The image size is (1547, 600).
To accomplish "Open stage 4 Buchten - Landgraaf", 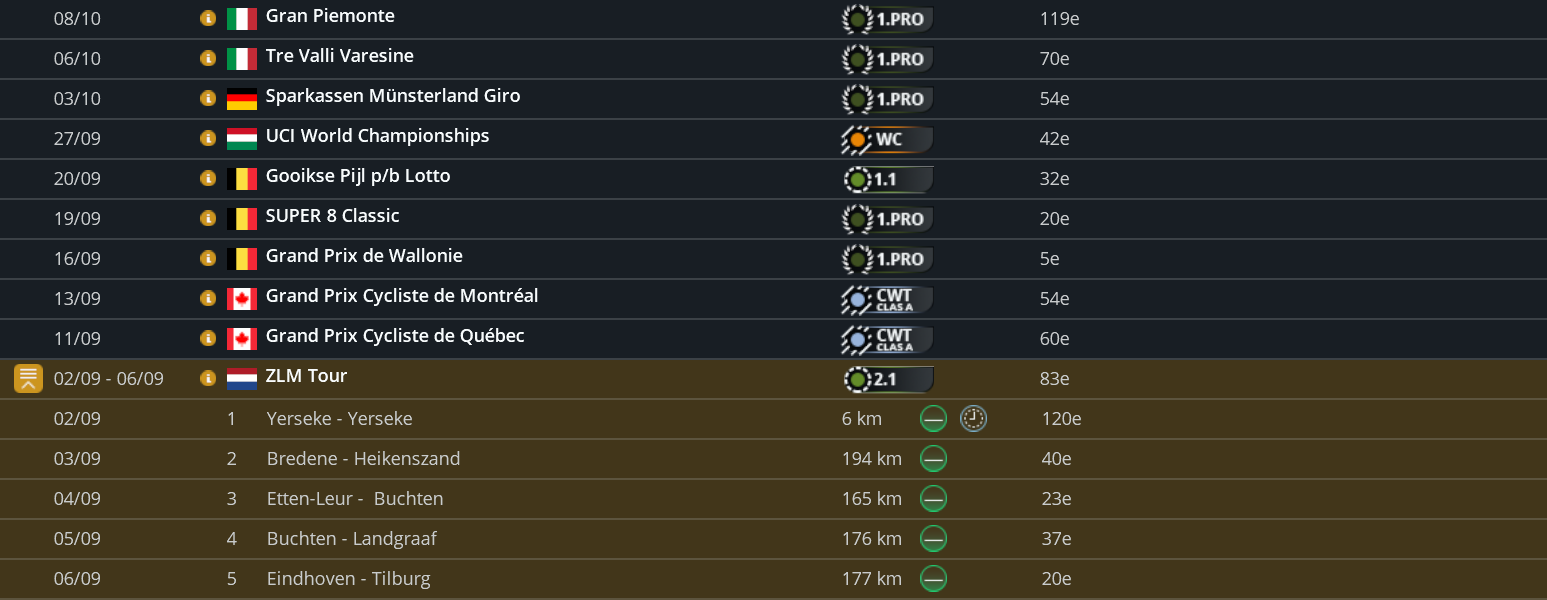I will (x=351, y=539).
